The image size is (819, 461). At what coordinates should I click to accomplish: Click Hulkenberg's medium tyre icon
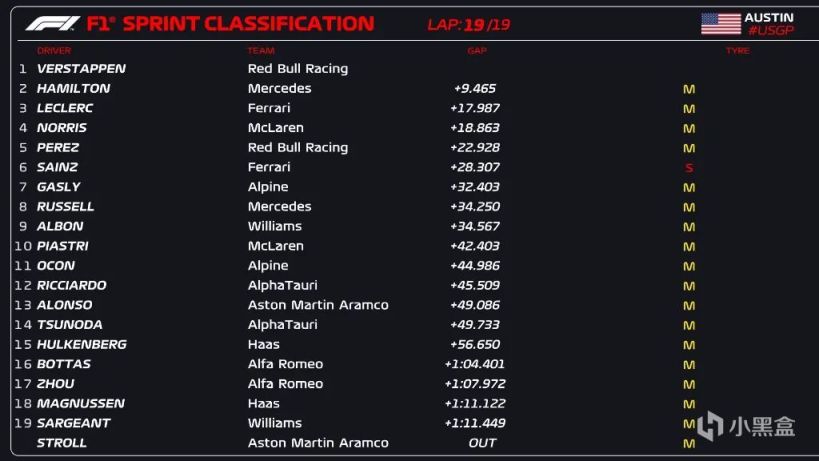tap(689, 345)
